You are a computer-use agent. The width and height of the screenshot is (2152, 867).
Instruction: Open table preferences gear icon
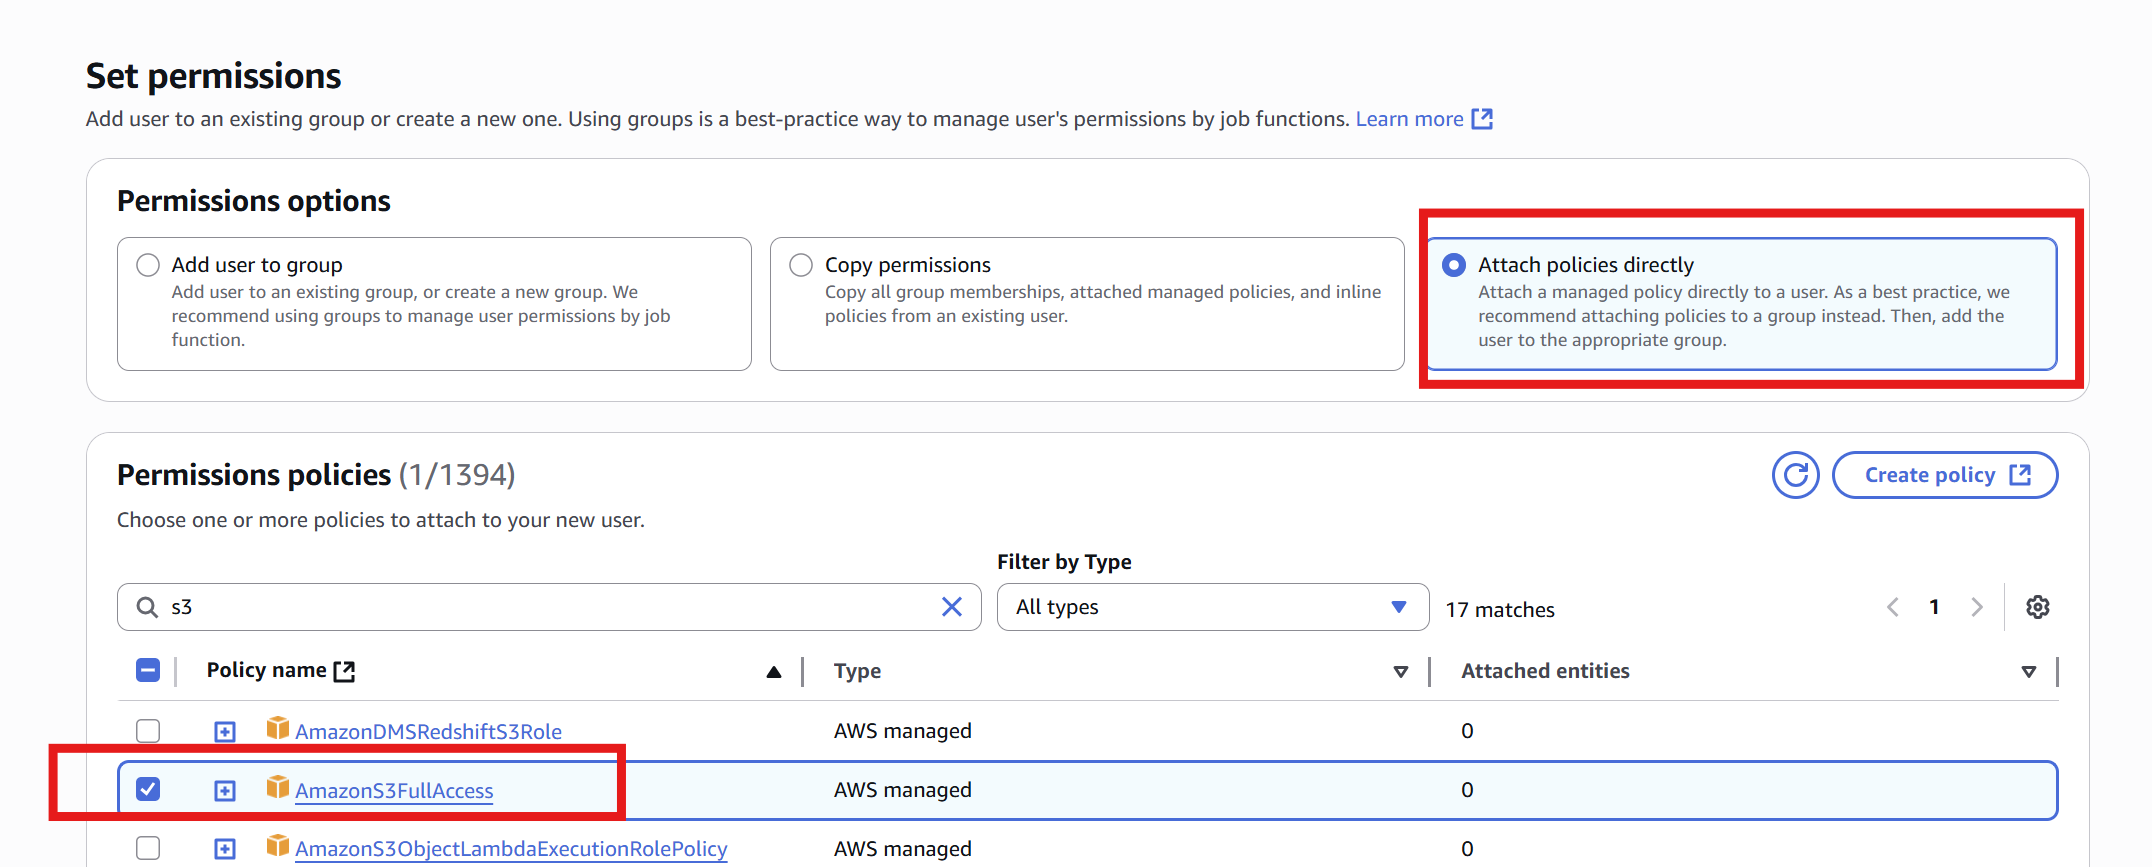click(x=2037, y=607)
